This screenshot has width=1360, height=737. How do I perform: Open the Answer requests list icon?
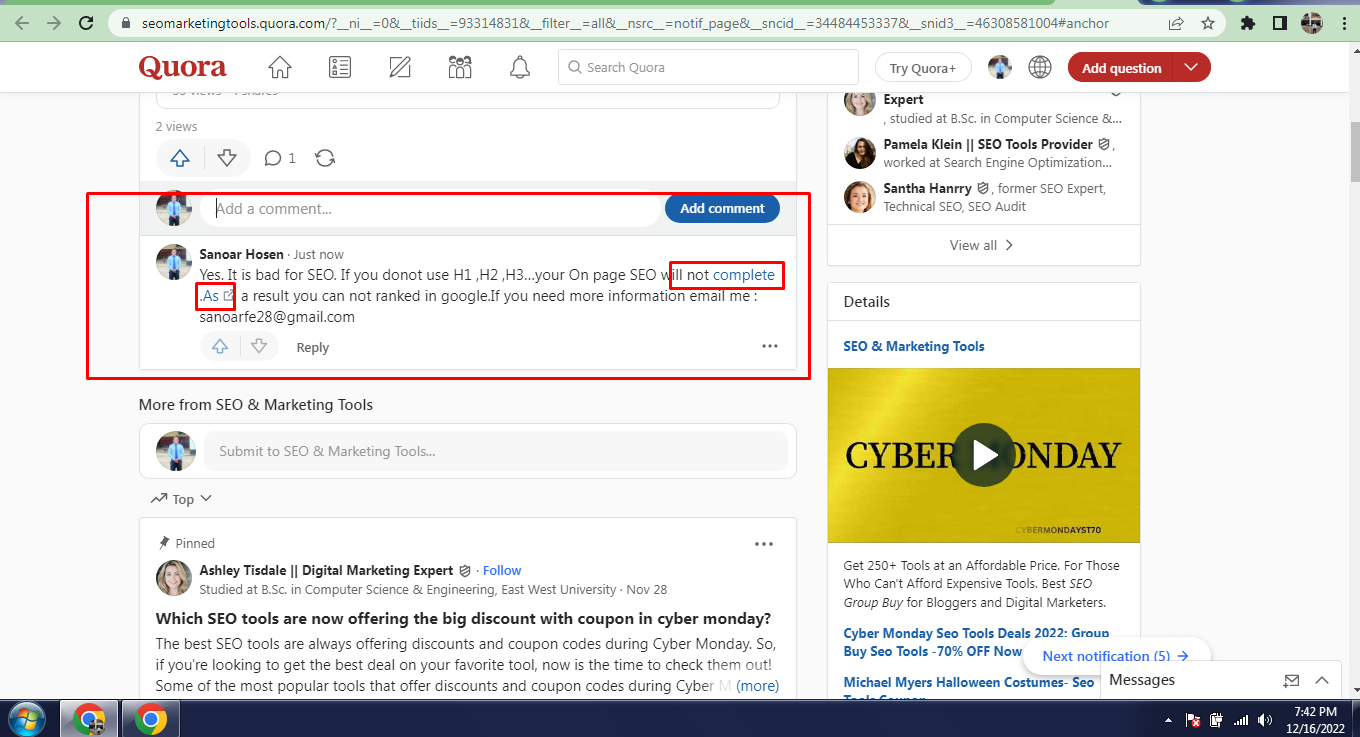point(339,67)
